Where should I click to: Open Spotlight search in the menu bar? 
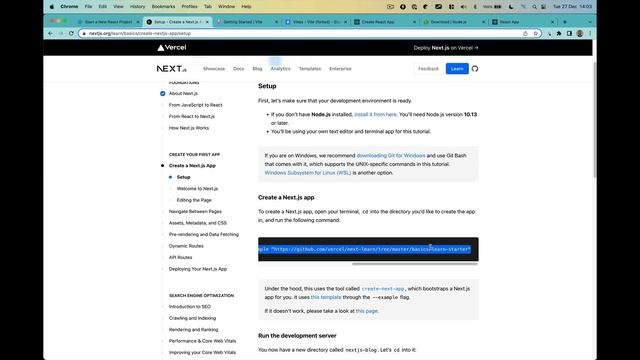pyautogui.click(x=534, y=7)
